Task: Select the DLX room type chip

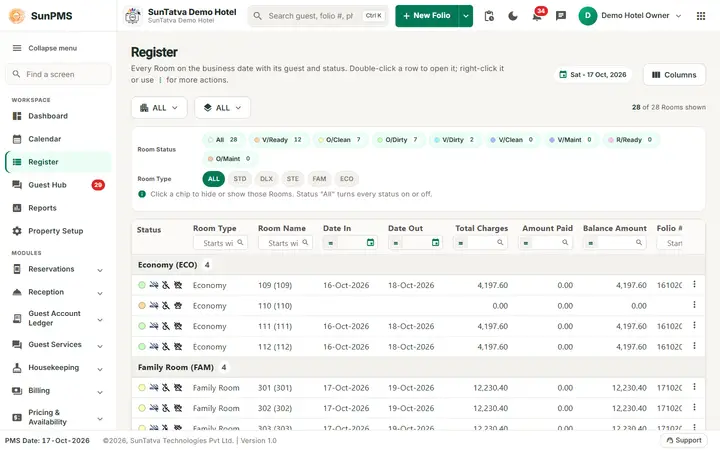Action: coord(266,179)
